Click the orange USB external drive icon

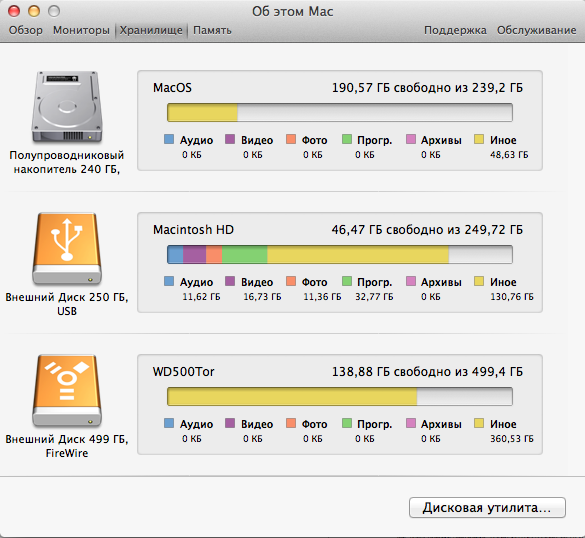(67, 249)
